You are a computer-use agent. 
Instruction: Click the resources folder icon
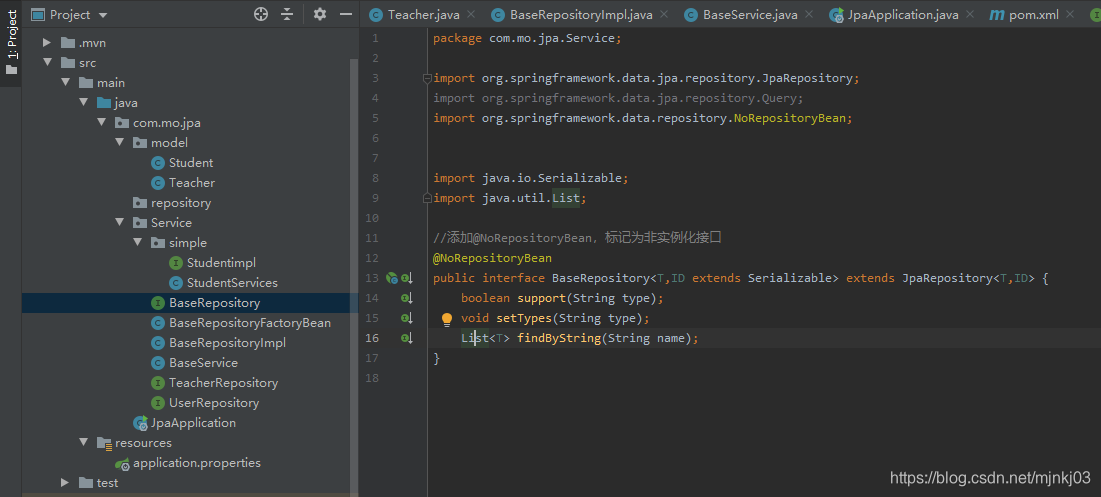coord(104,443)
